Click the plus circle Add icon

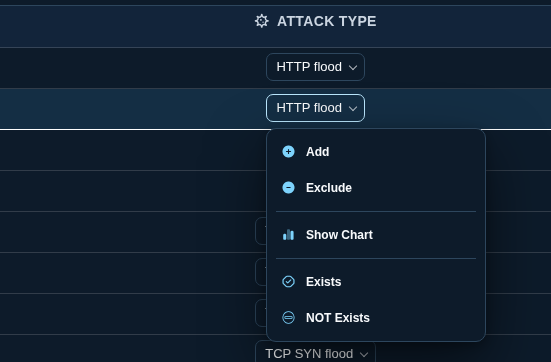point(289,152)
